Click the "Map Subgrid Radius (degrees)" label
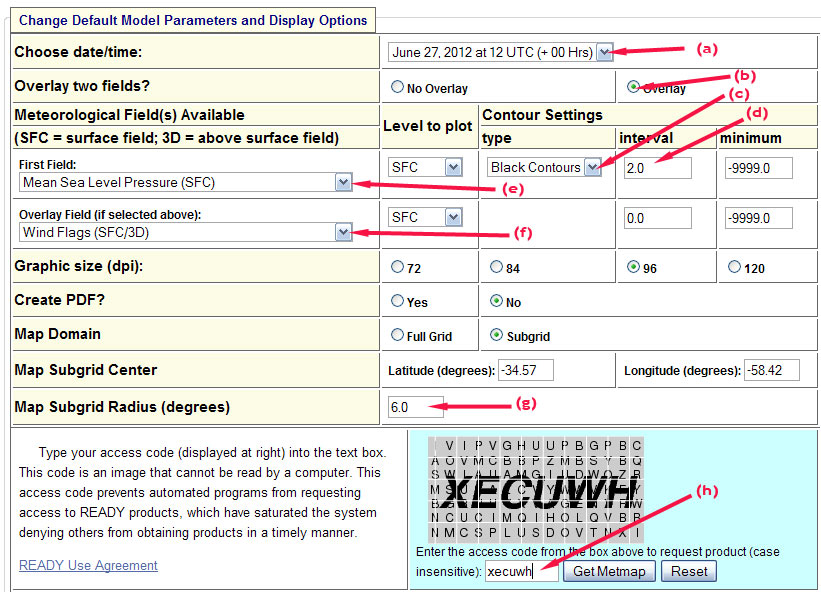 [122, 407]
